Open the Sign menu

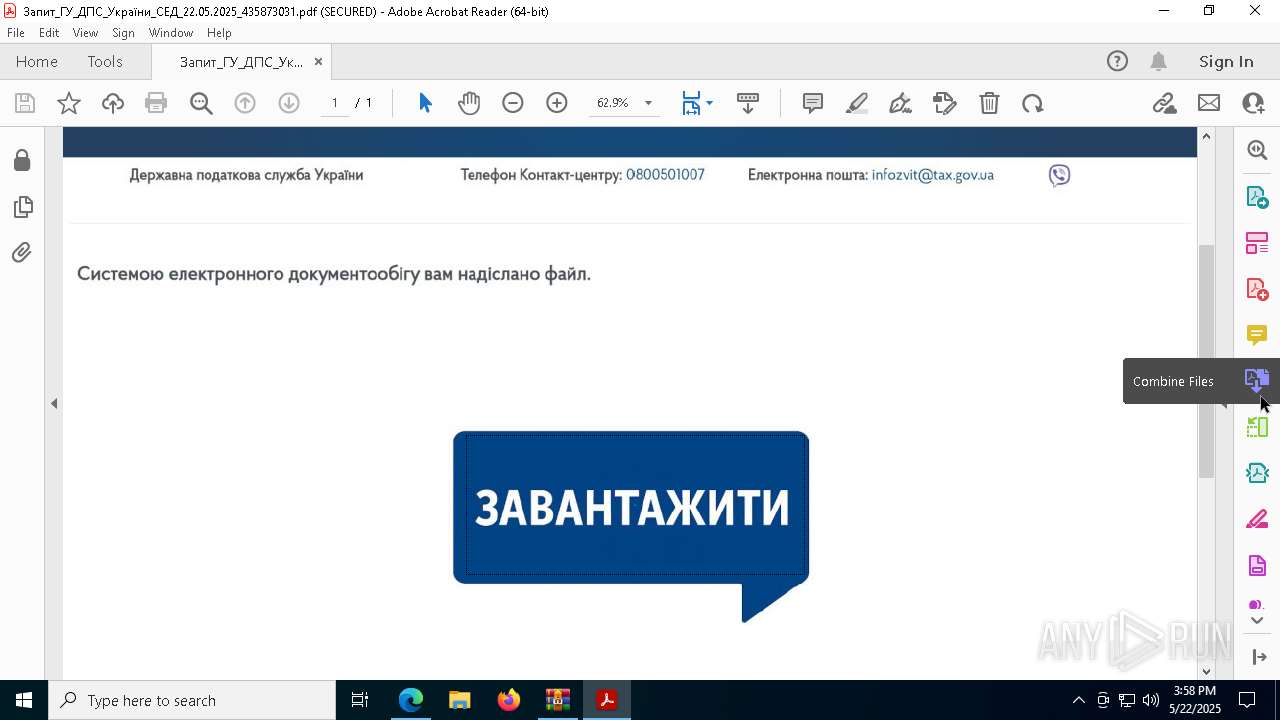click(123, 33)
